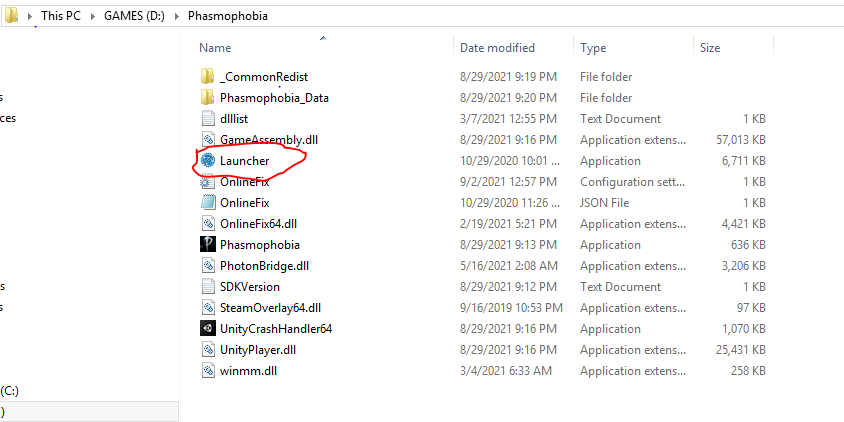Click the 25,431 KB size value

[x=741, y=350]
